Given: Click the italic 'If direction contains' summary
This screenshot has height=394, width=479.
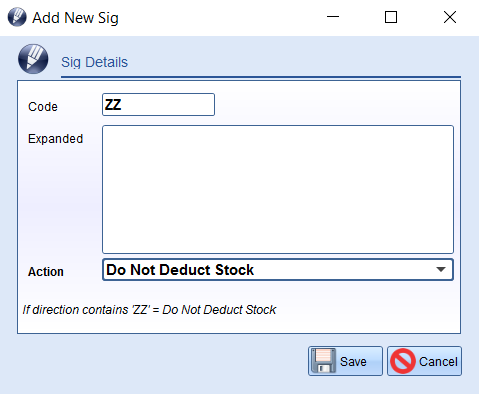Looking at the screenshot, I should (149, 310).
